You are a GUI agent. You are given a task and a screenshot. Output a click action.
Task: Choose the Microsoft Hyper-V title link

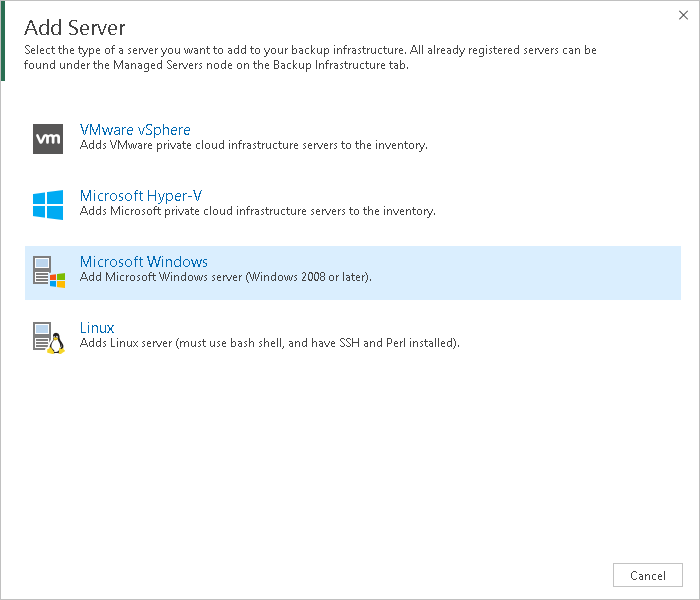coord(141,196)
